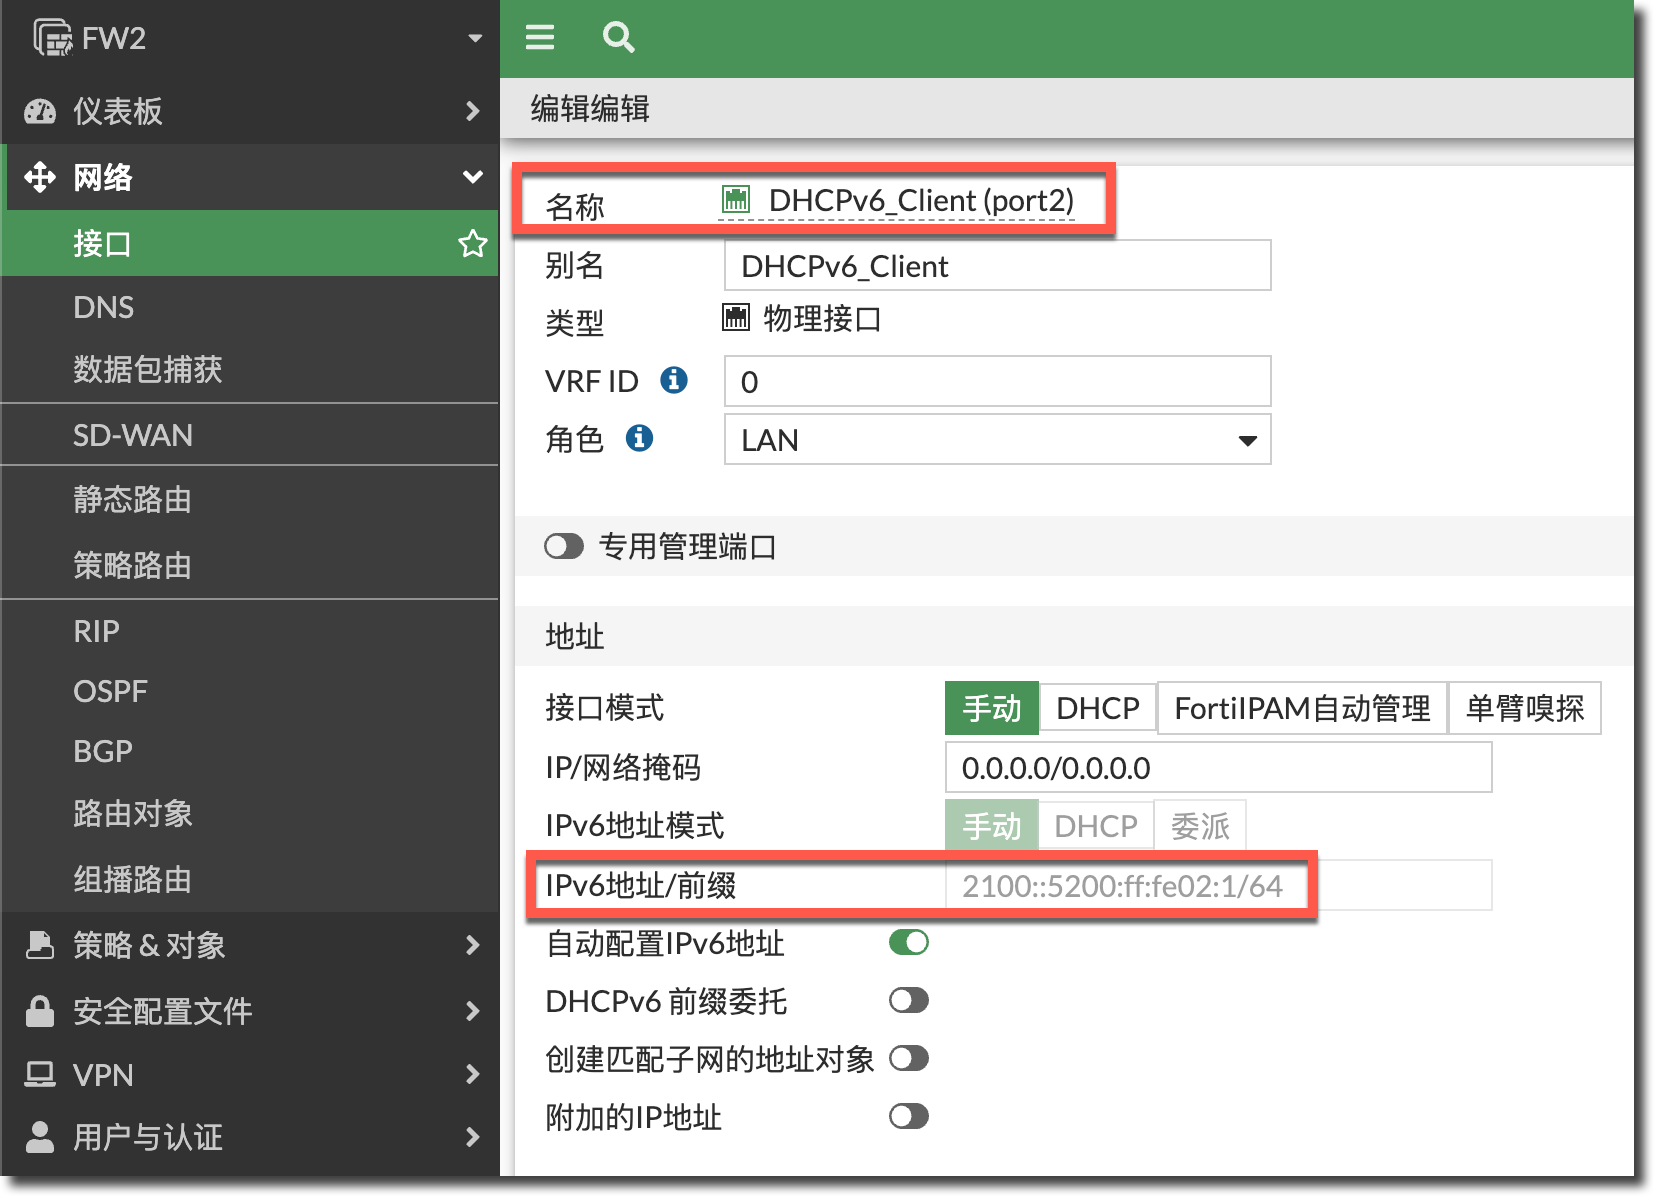Select FortiIPAM自动管理 interface mode
This screenshot has height=1196, width=1654.
coord(1301,708)
